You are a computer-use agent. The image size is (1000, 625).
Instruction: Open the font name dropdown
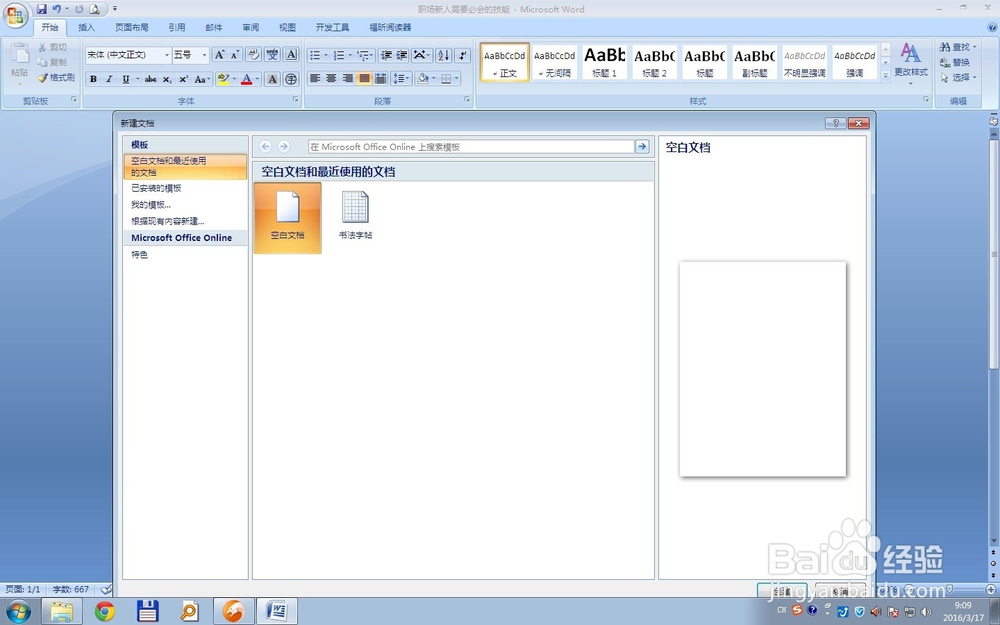pyautogui.click(x=167, y=55)
